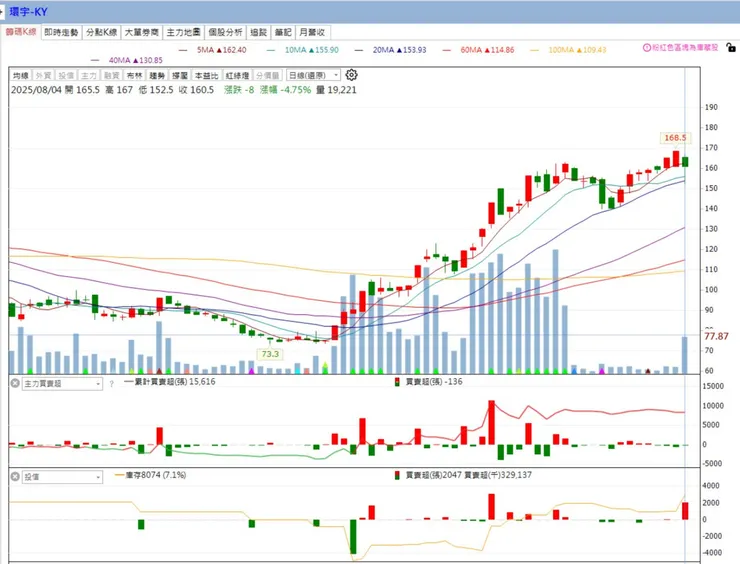Click the 40MA legend entry
740x564 pixels.
pyautogui.click(x=127, y=60)
